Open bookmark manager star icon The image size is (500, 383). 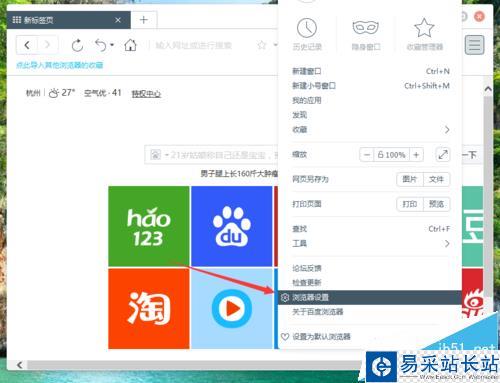[424, 28]
